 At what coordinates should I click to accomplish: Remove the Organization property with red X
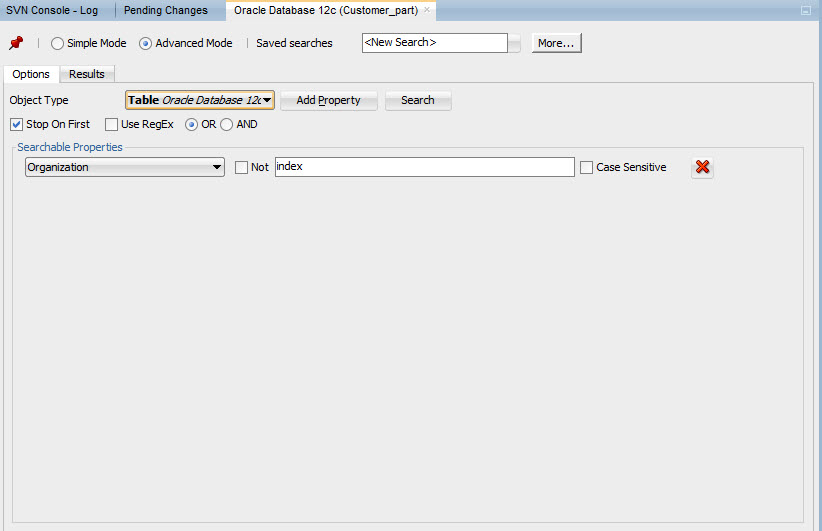702,168
